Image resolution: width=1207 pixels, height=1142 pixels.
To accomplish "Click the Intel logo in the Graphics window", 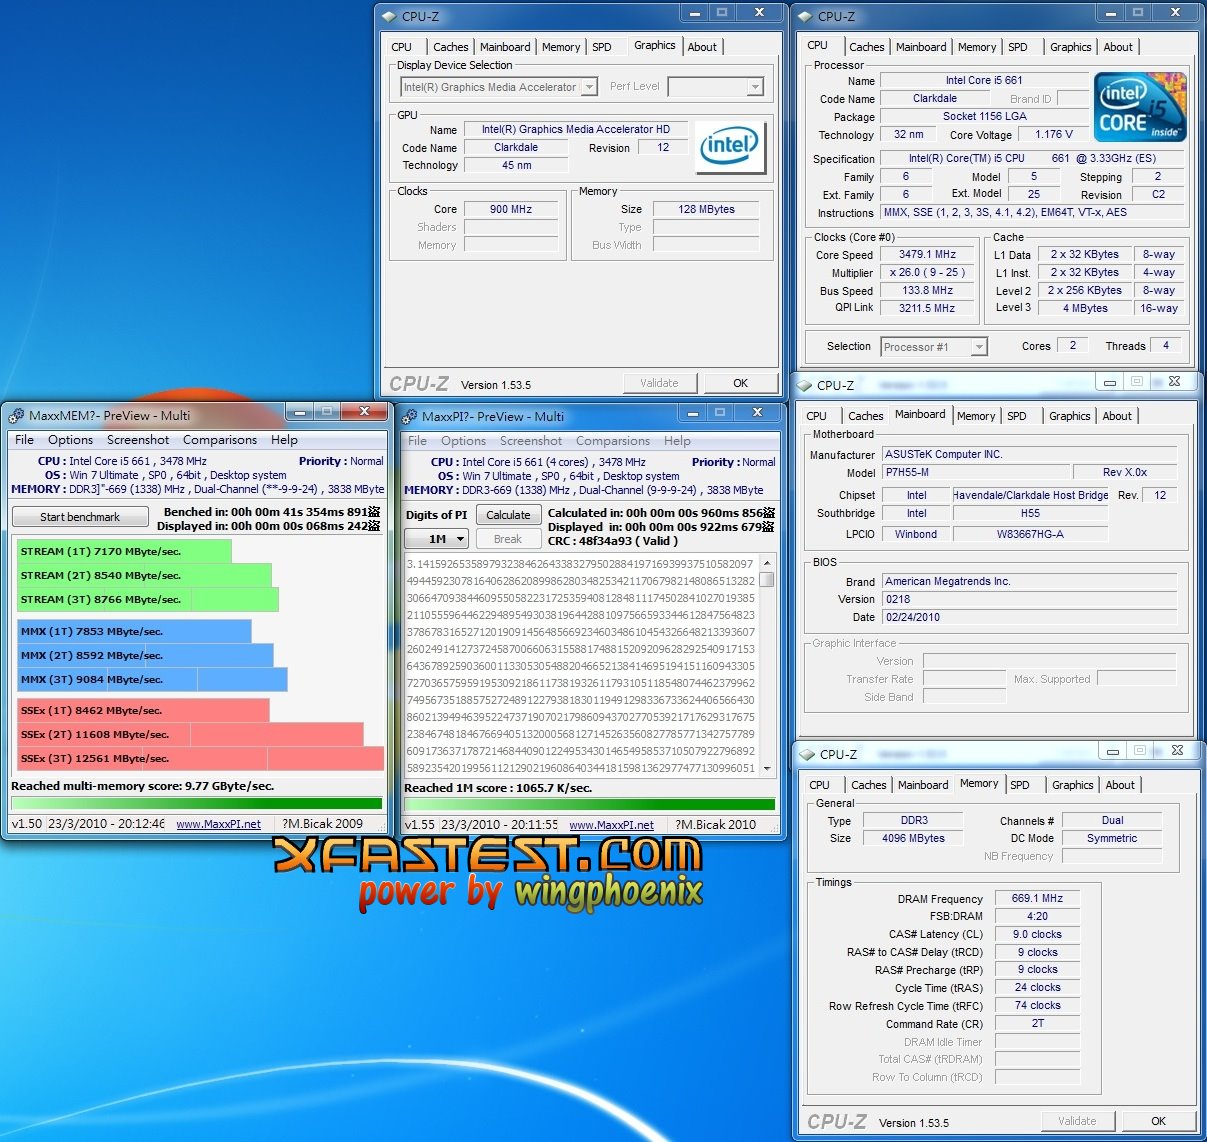I will pos(730,147).
